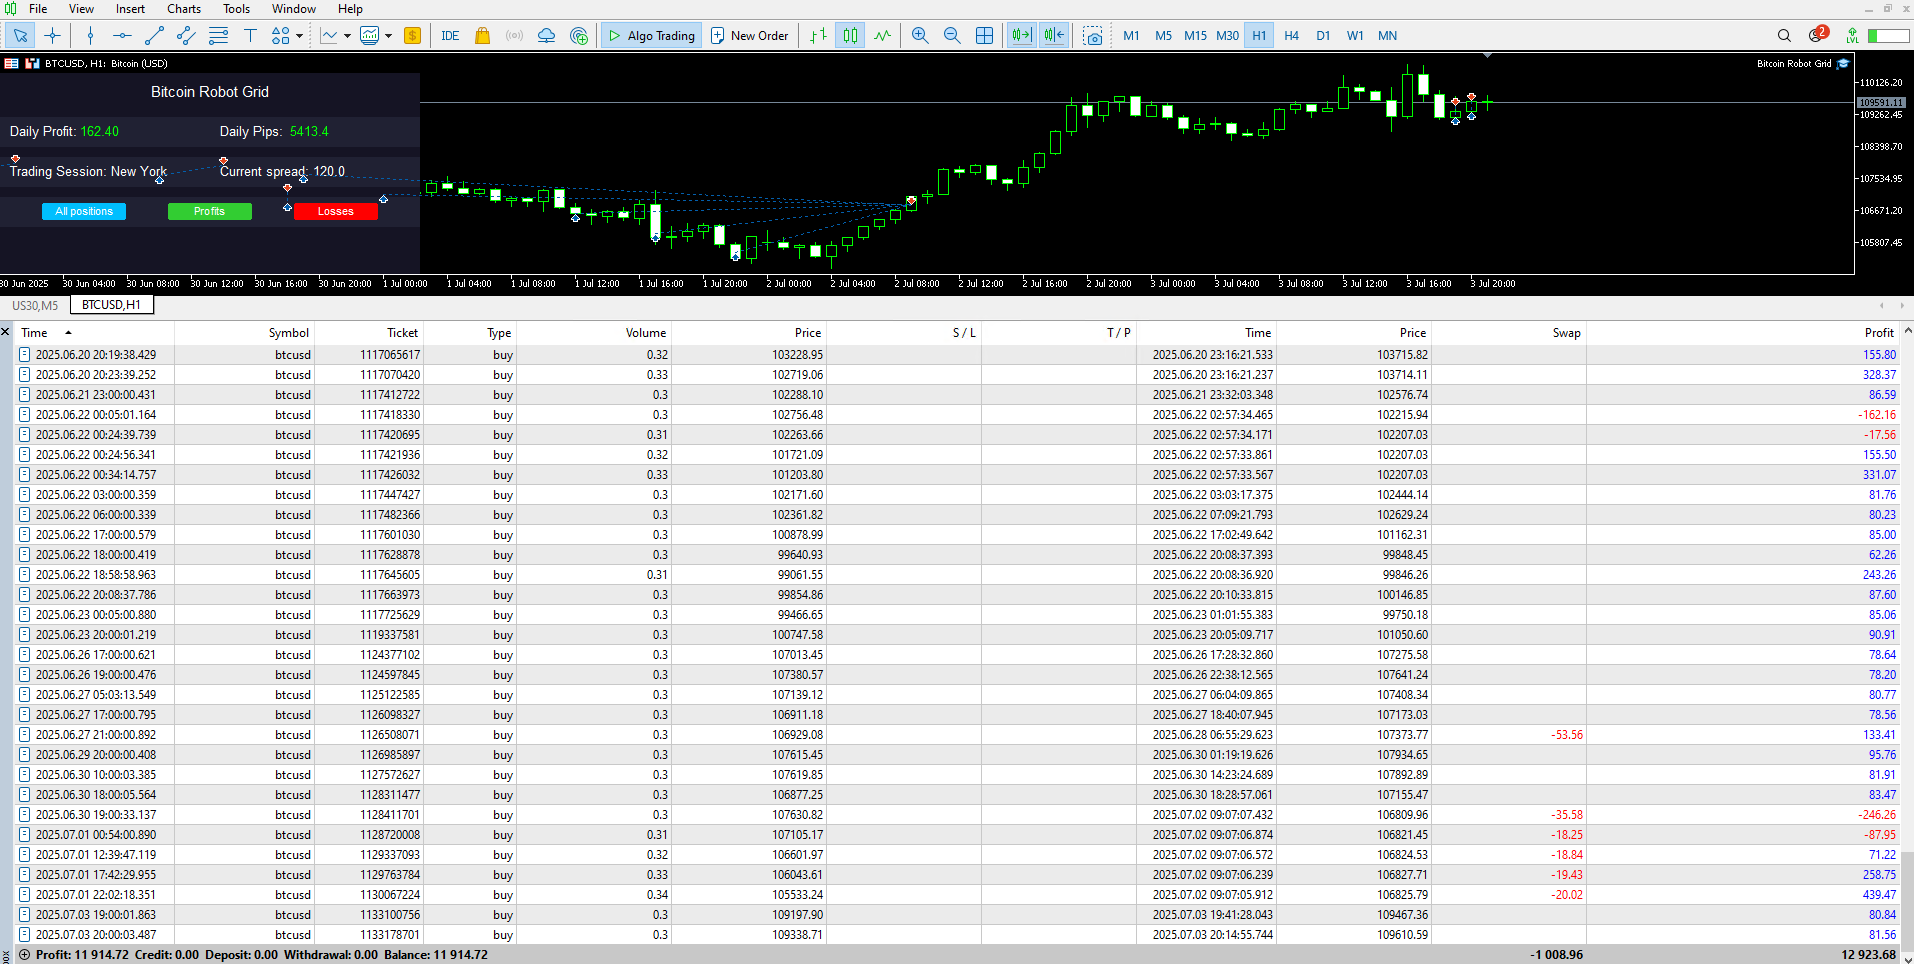Open the Market shopping bag icon
The width and height of the screenshot is (1914, 964).
[482, 36]
